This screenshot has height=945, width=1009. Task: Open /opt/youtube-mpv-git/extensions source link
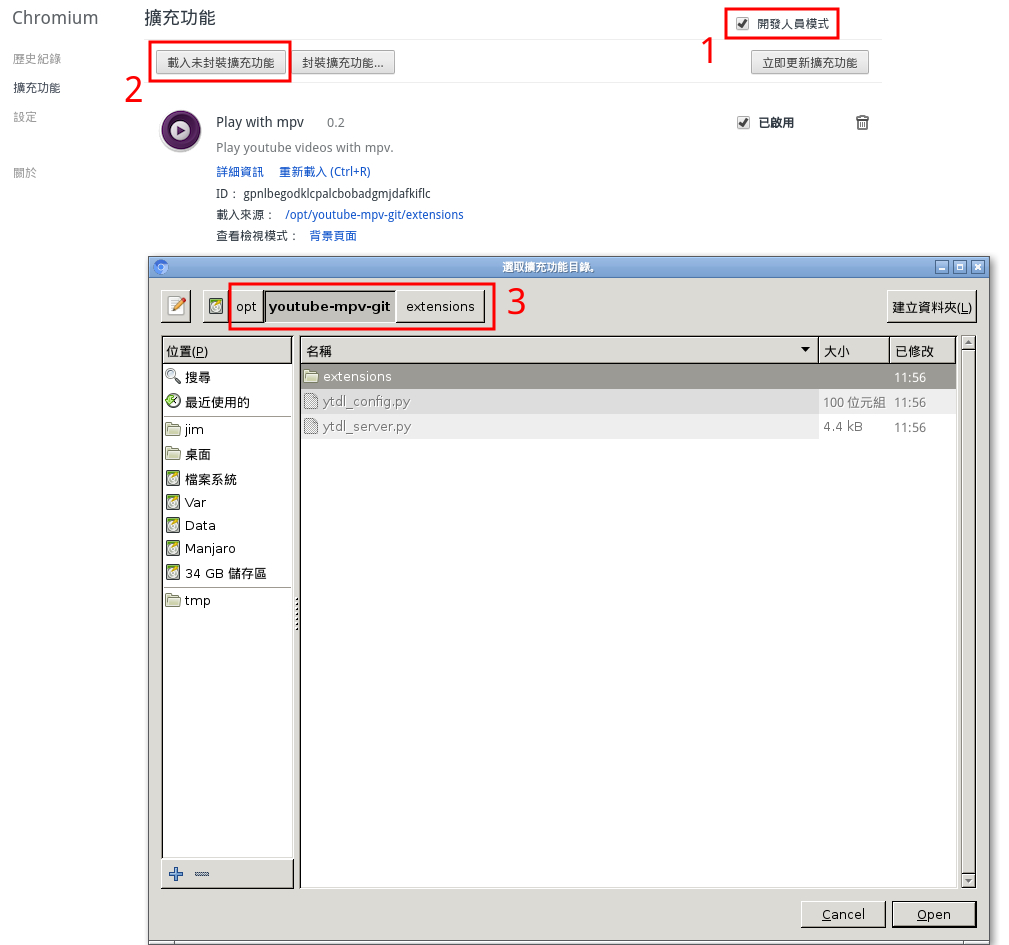[x=374, y=215]
